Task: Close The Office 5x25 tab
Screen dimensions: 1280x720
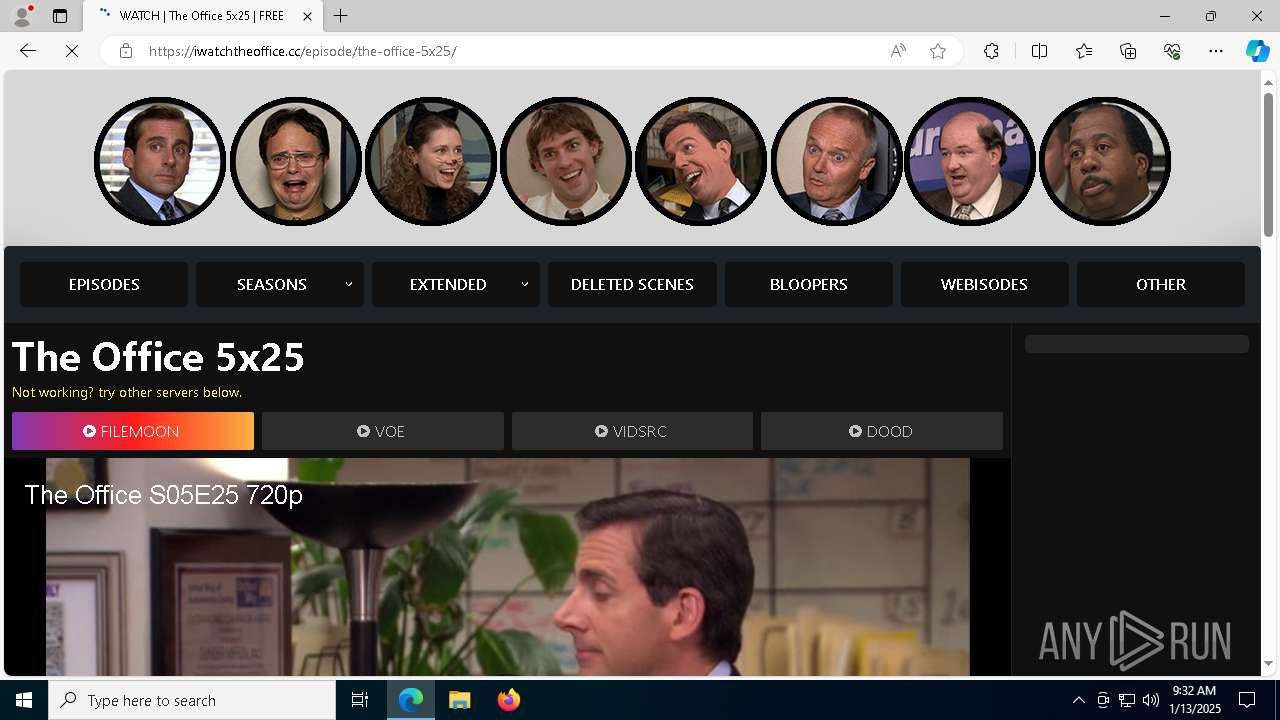Action: pos(307,16)
